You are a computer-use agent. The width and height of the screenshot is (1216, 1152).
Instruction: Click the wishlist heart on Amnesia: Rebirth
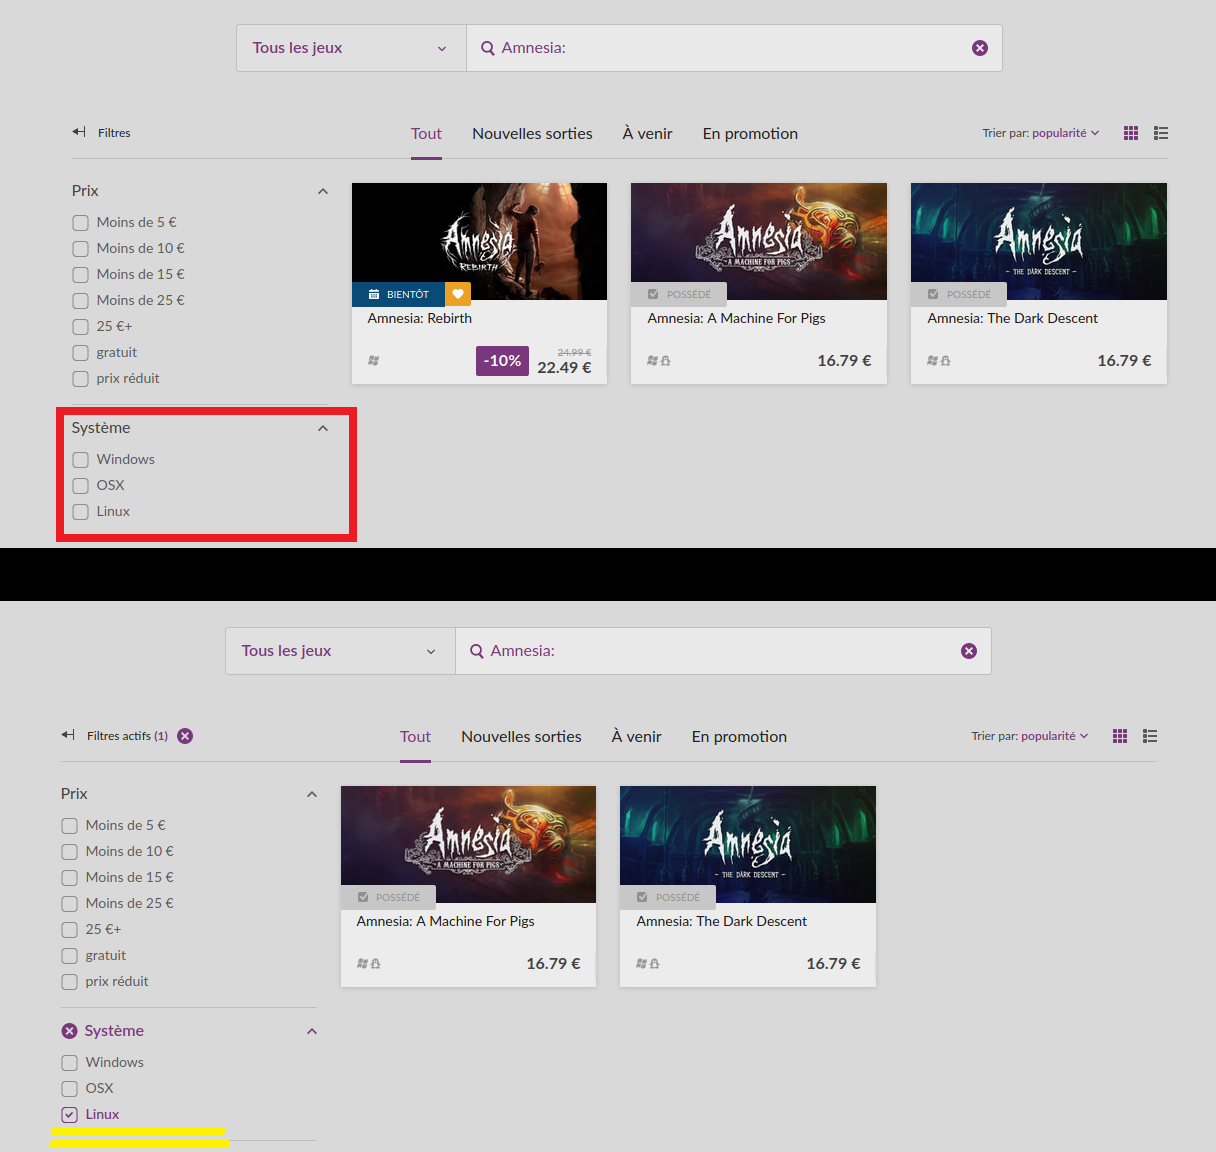tap(458, 294)
